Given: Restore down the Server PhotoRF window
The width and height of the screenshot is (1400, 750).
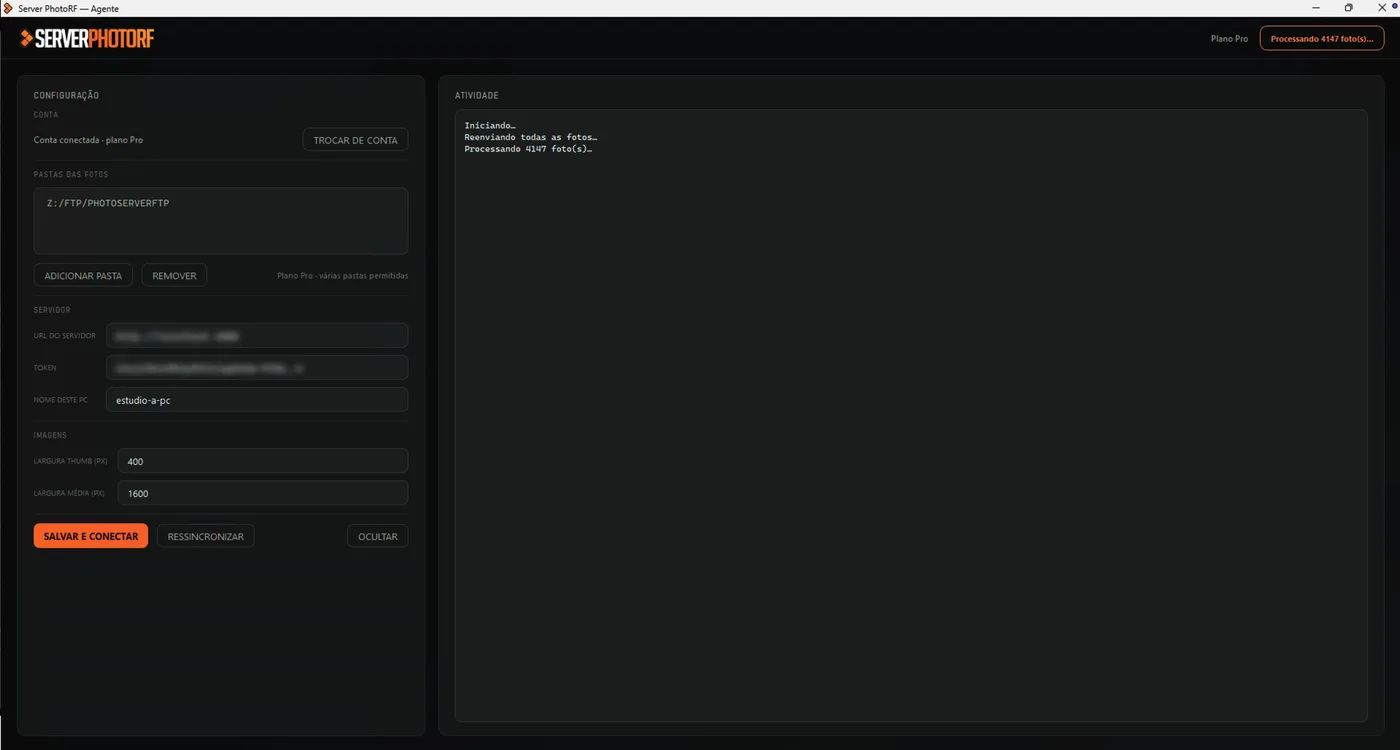Looking at the screenshot, I should (x=1349, y=8).
